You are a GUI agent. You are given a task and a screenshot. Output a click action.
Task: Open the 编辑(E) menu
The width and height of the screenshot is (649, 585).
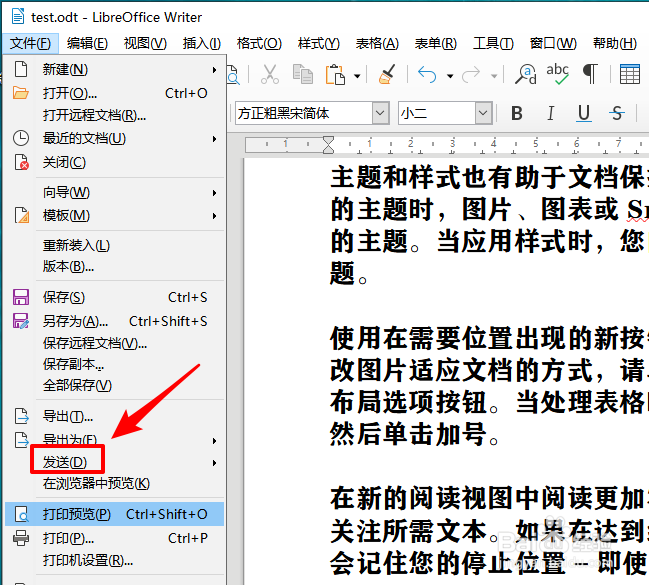point(87,43)
